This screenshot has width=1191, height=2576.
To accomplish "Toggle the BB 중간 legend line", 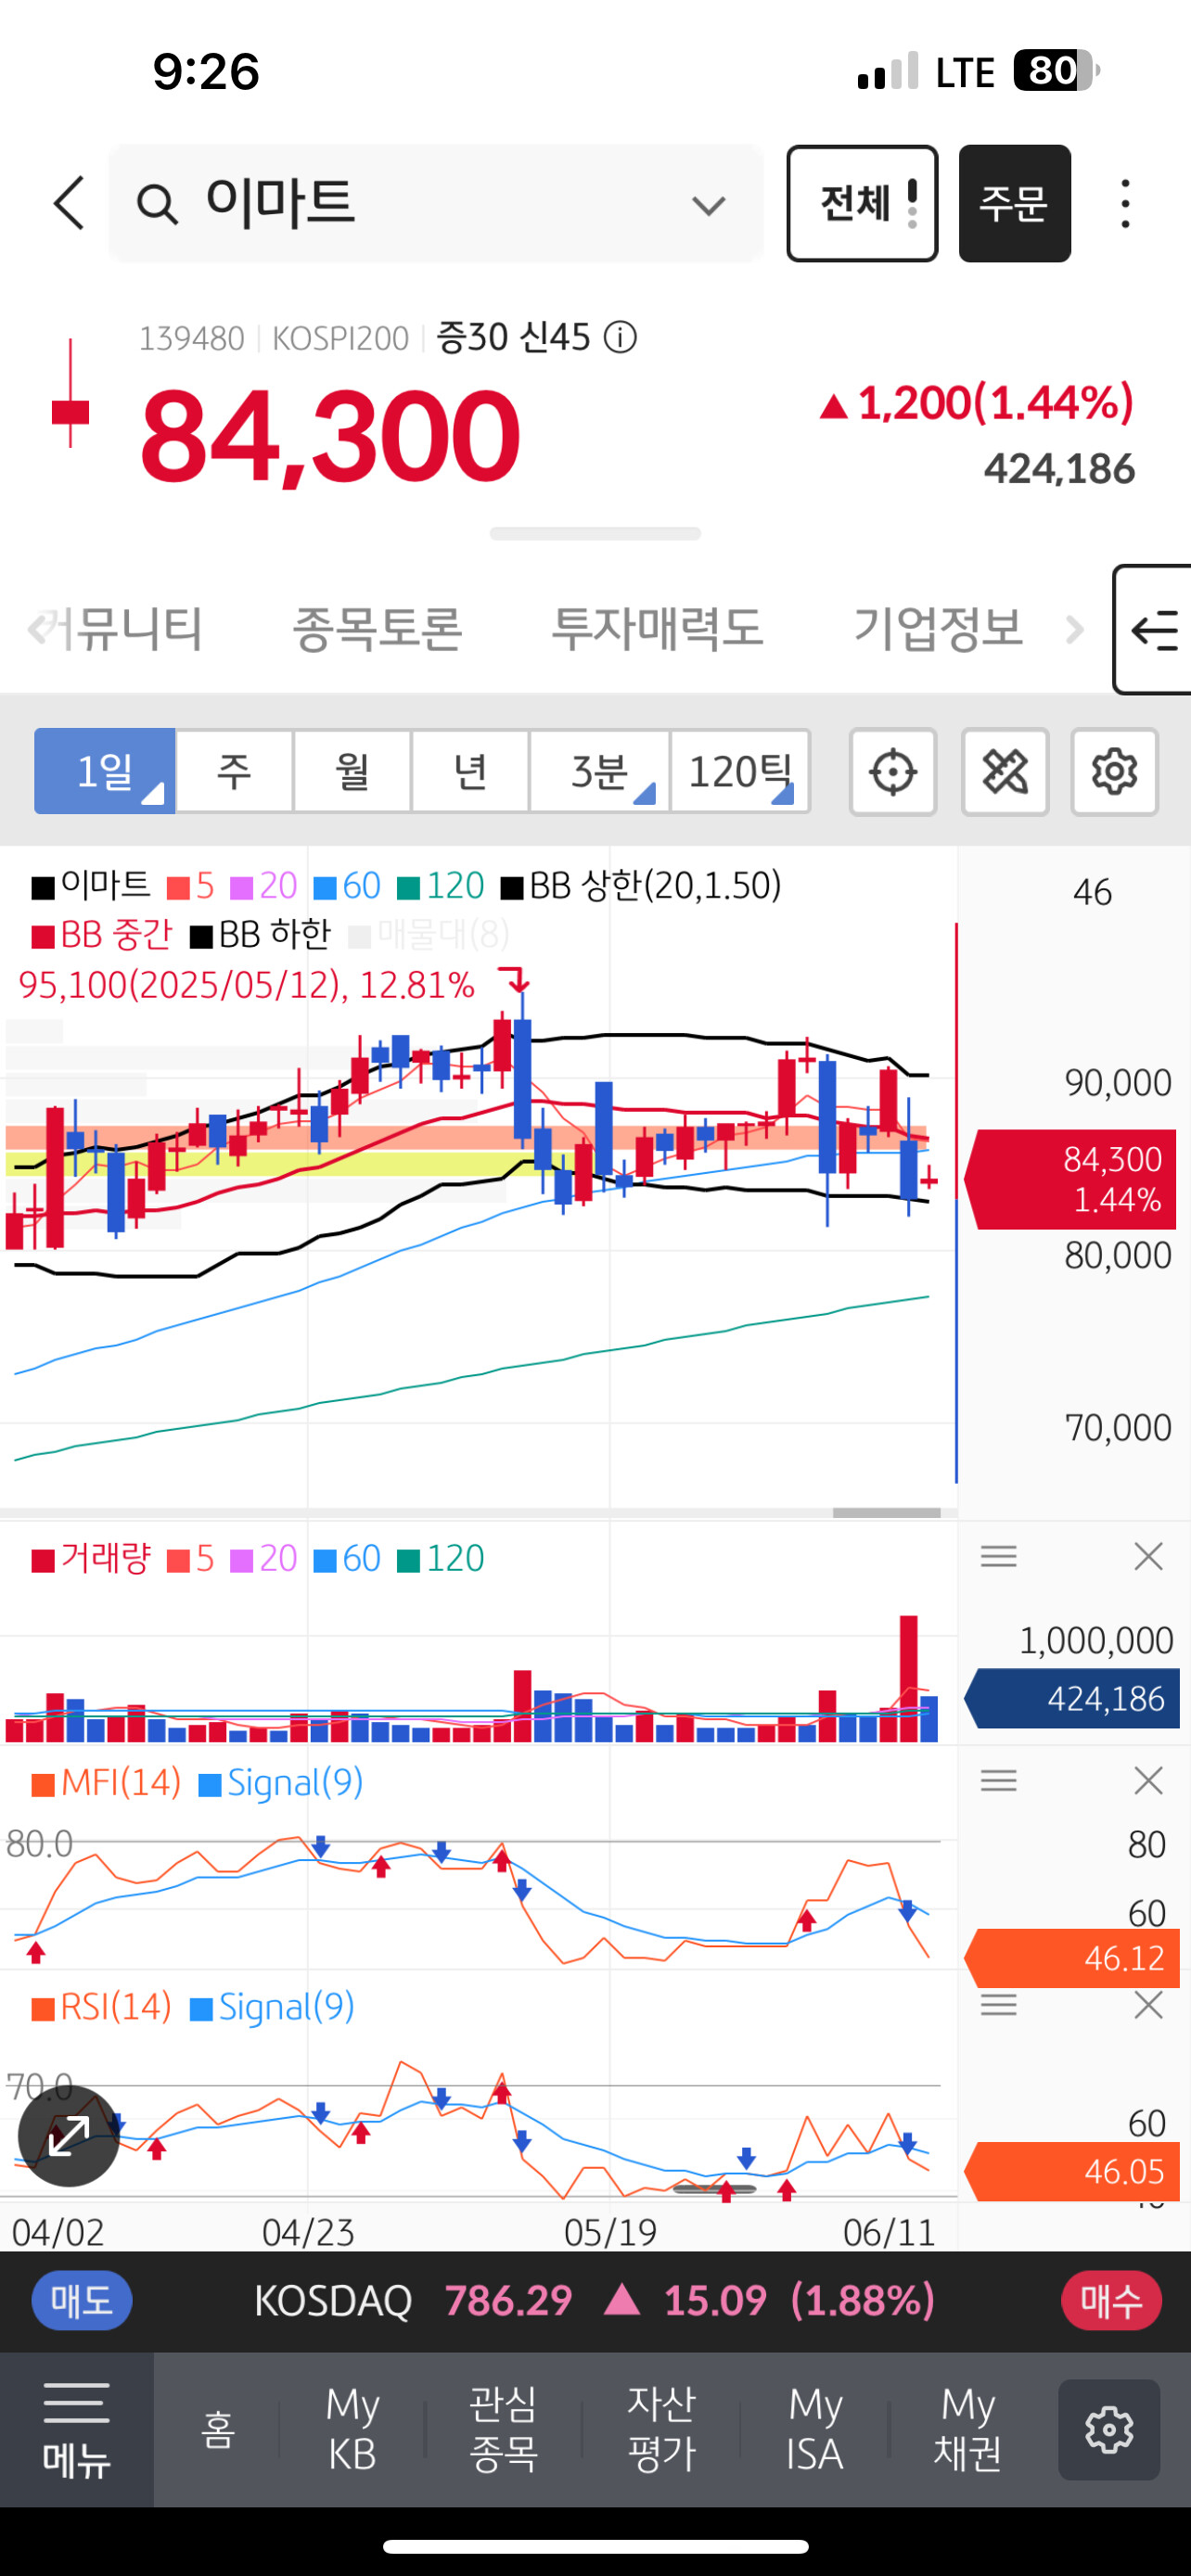I will 102,935.
